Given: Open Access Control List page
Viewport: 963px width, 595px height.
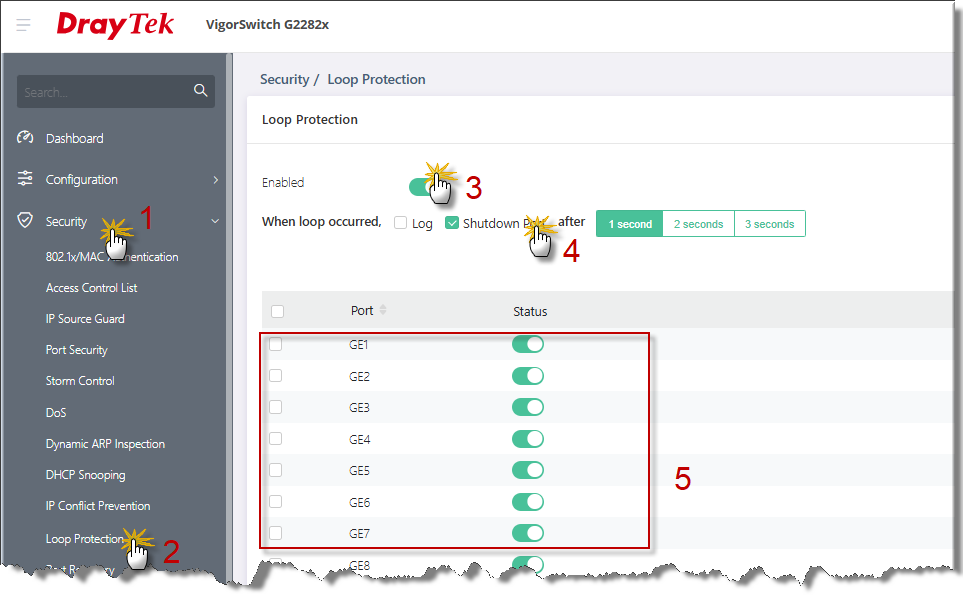Looking at the screenshot, I should (92, 288).
